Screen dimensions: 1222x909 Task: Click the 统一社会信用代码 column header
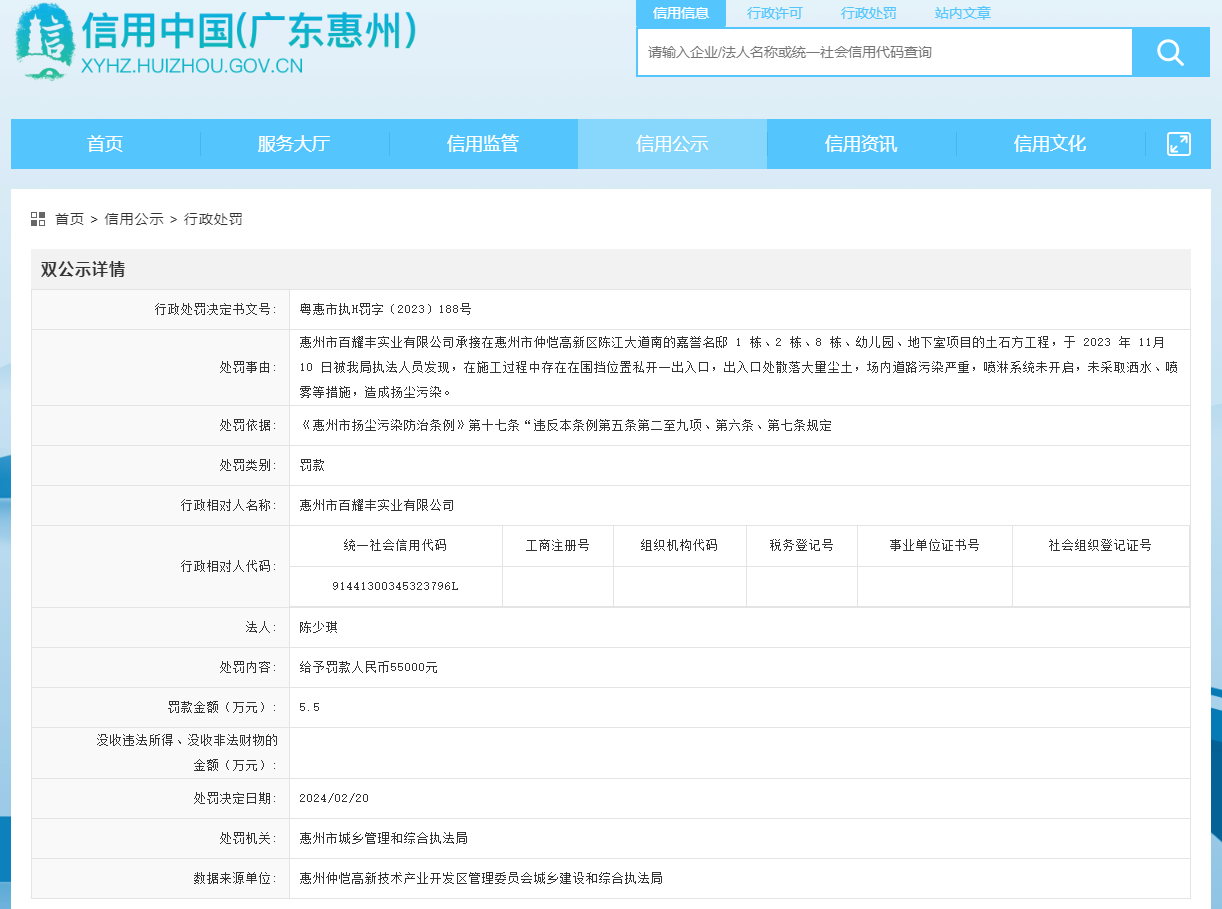coord(395,546)
